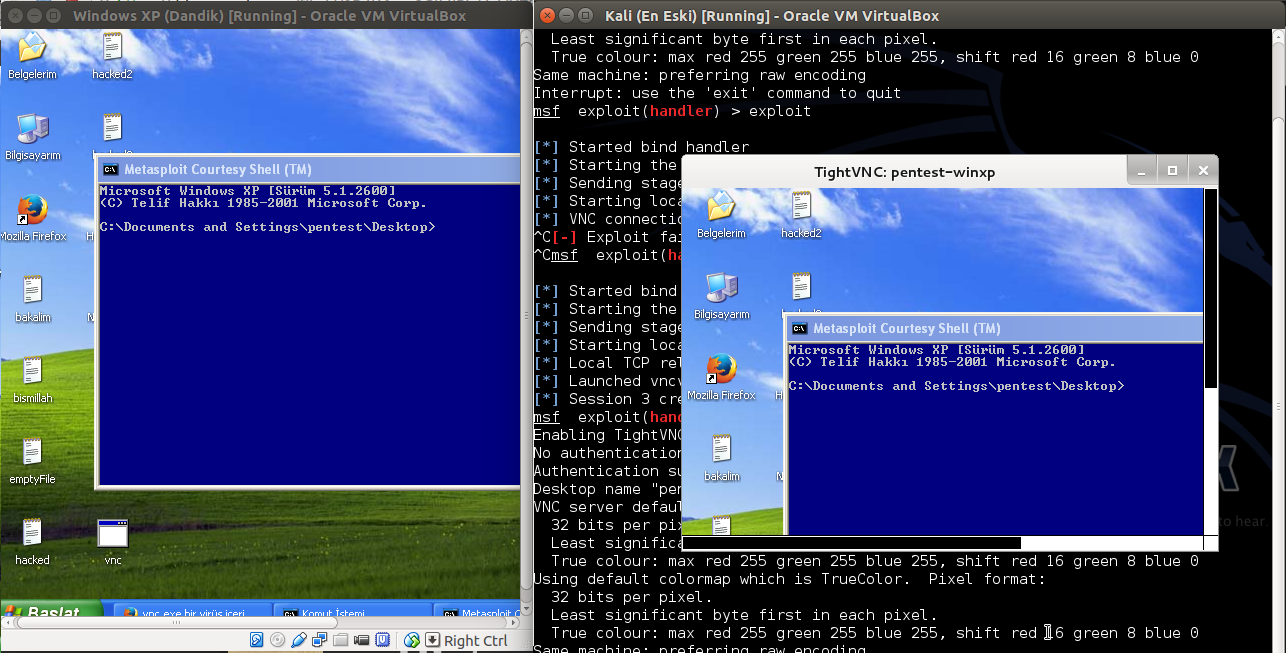Click VirtualBox optical disc indicator icon
Screen dimensions: 1286x653
click(277, 640)
